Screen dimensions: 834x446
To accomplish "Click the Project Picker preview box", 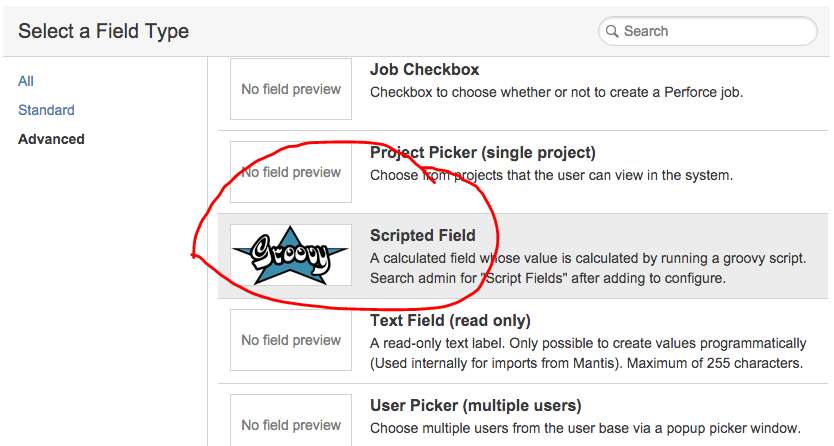I will coord(290,172).
